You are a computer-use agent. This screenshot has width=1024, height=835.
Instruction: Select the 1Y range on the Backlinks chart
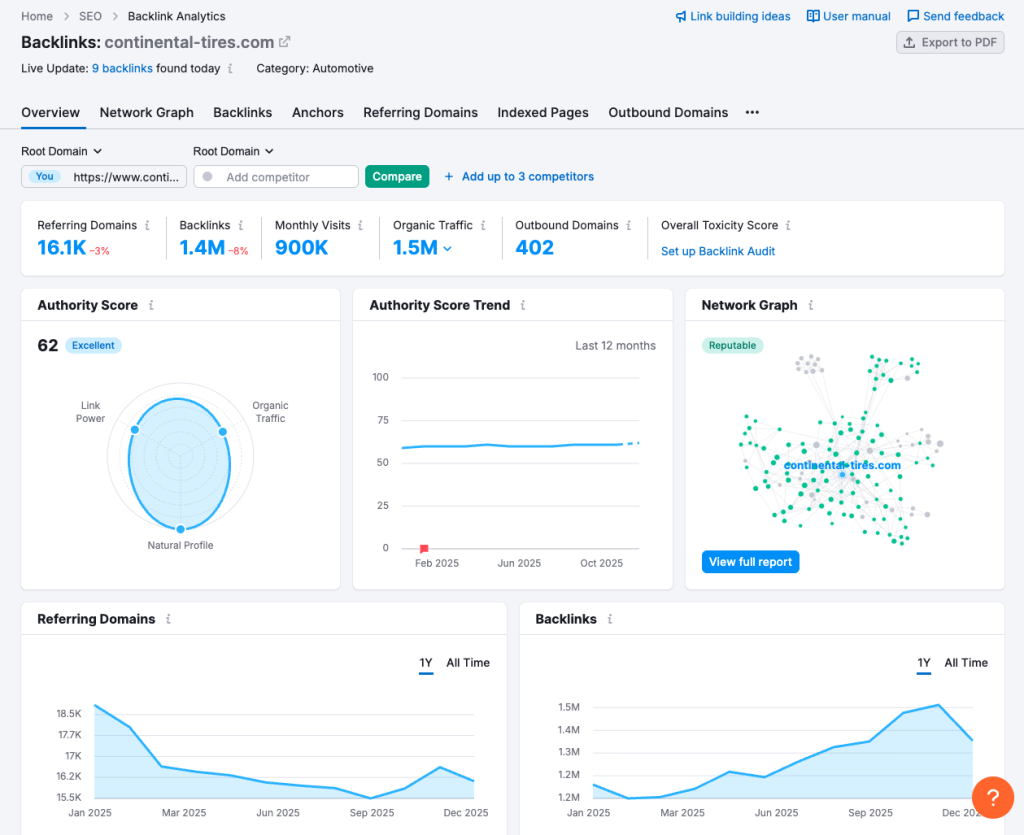(x=923, y=663)
